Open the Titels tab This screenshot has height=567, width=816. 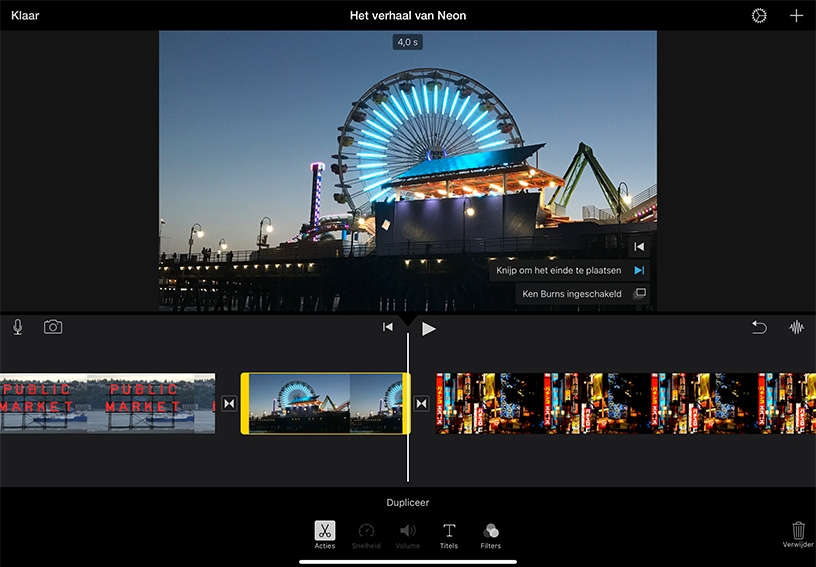click(449, 535)
